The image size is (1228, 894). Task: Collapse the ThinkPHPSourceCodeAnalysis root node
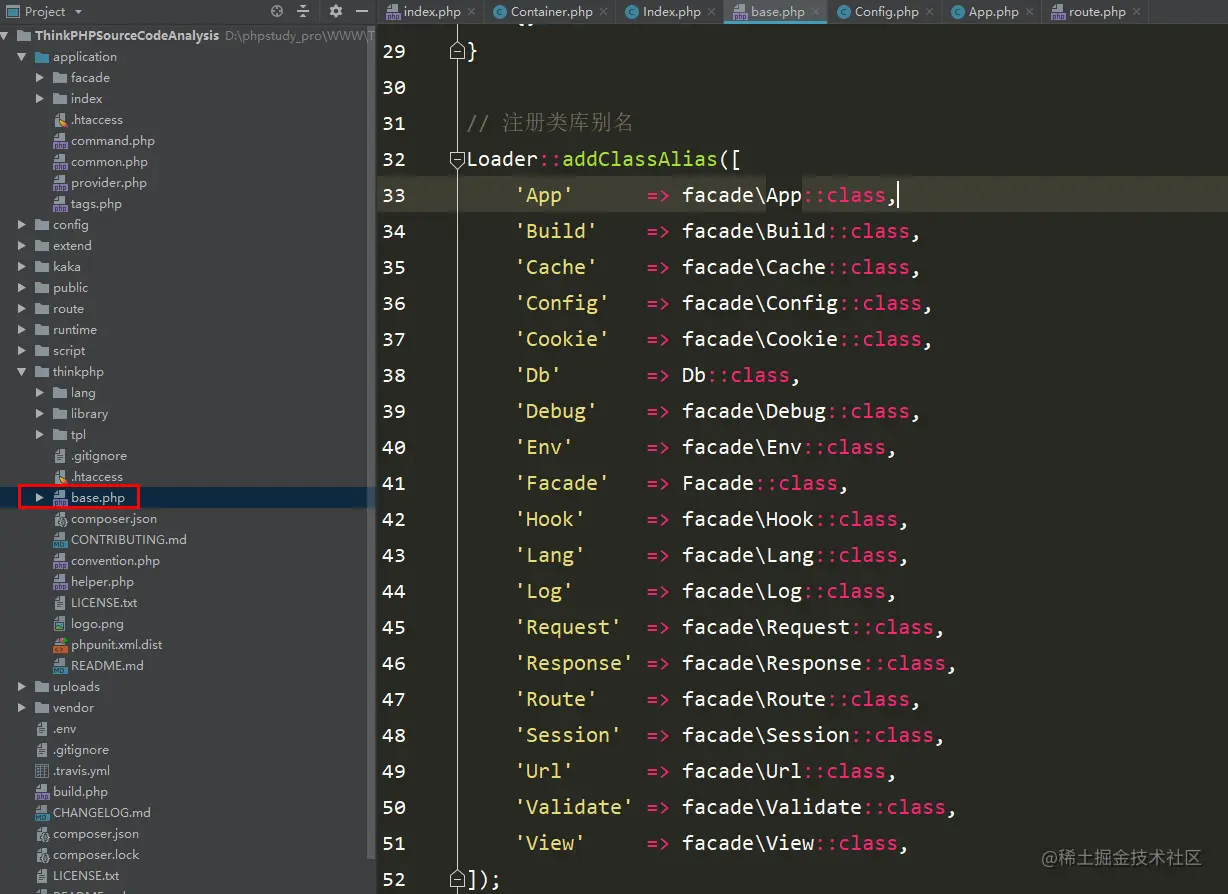pyautogui.click(x=6, y=36)
